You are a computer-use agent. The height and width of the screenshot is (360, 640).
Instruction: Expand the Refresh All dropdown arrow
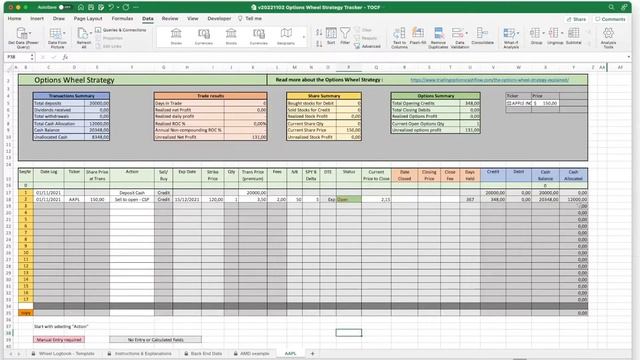coord(91,33)
